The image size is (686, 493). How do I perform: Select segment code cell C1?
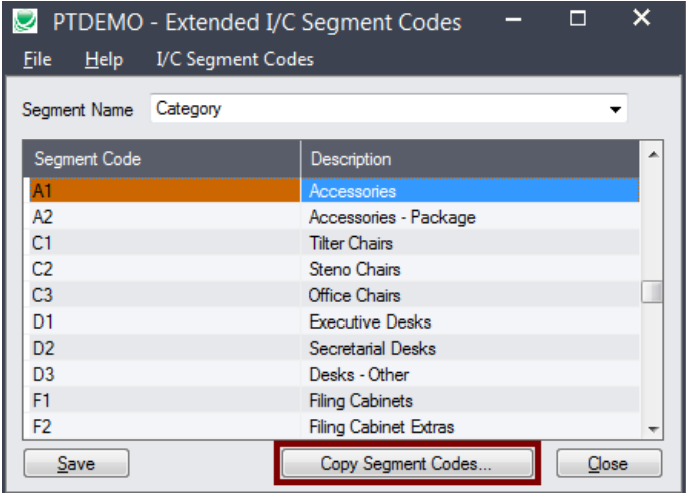tap(165, 243)
